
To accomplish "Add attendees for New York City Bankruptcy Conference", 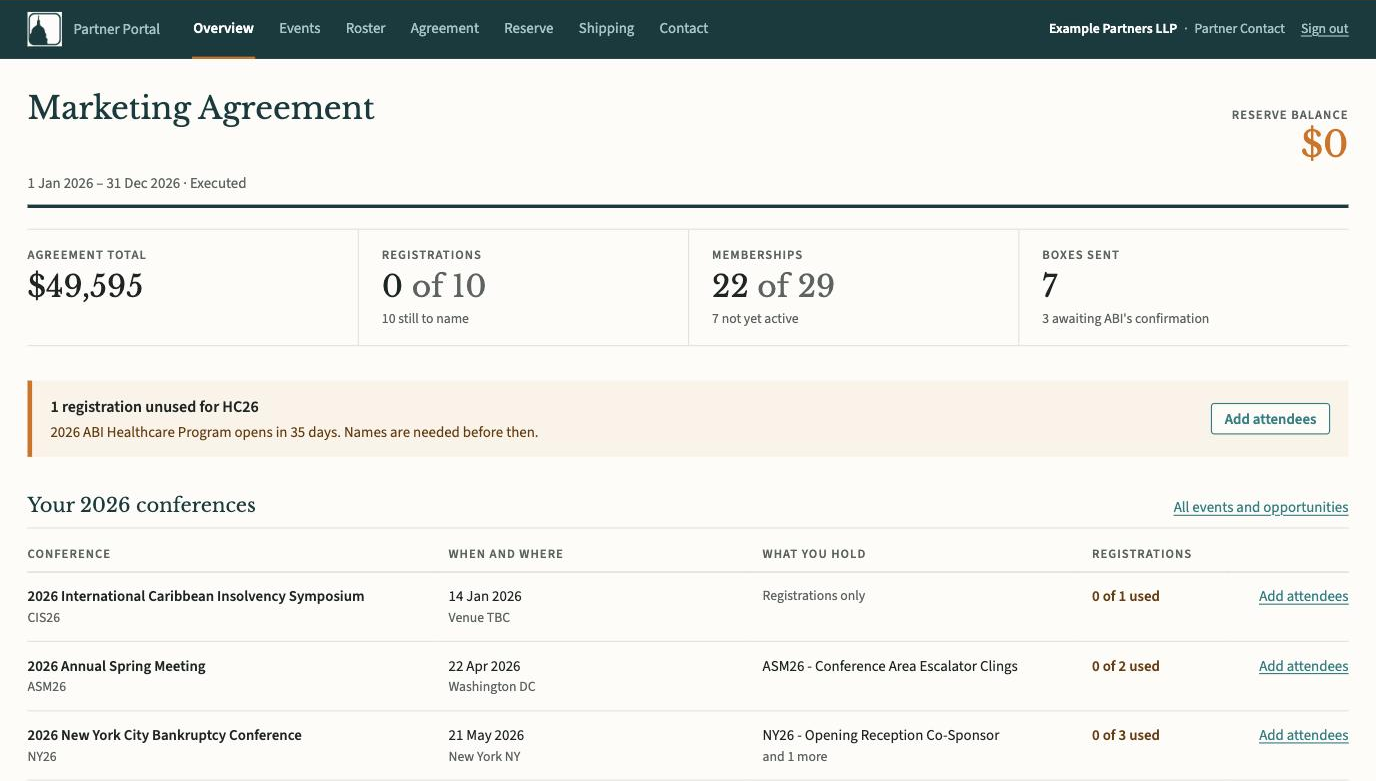I will 1303,735.
